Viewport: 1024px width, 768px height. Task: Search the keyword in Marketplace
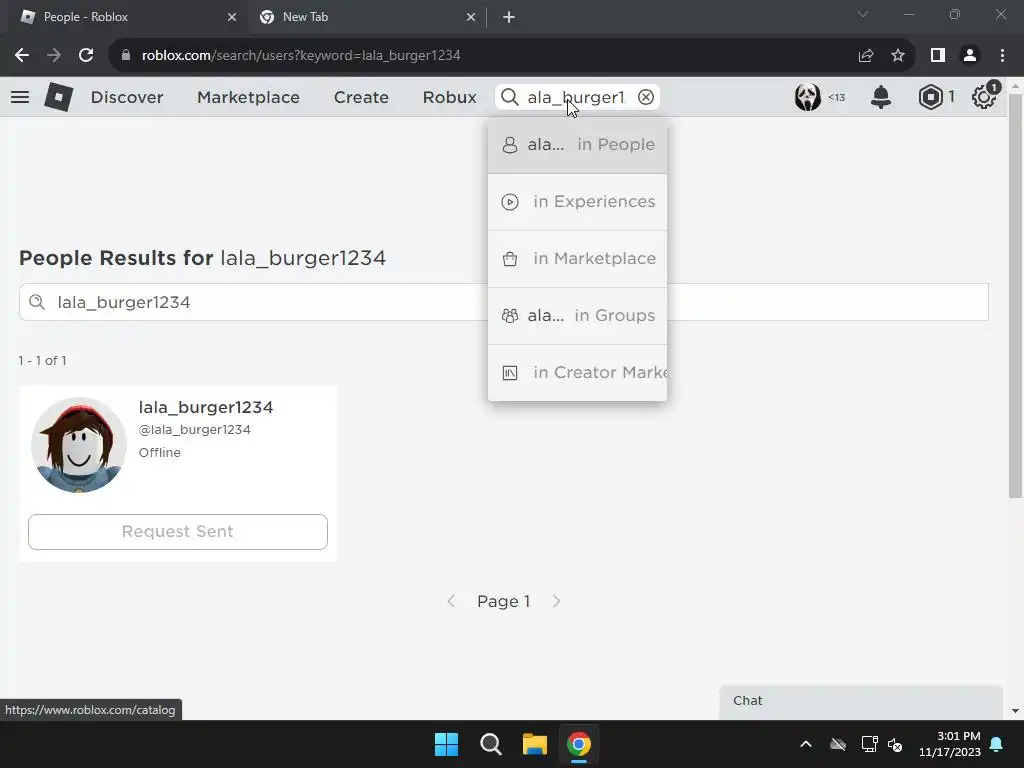577,259
